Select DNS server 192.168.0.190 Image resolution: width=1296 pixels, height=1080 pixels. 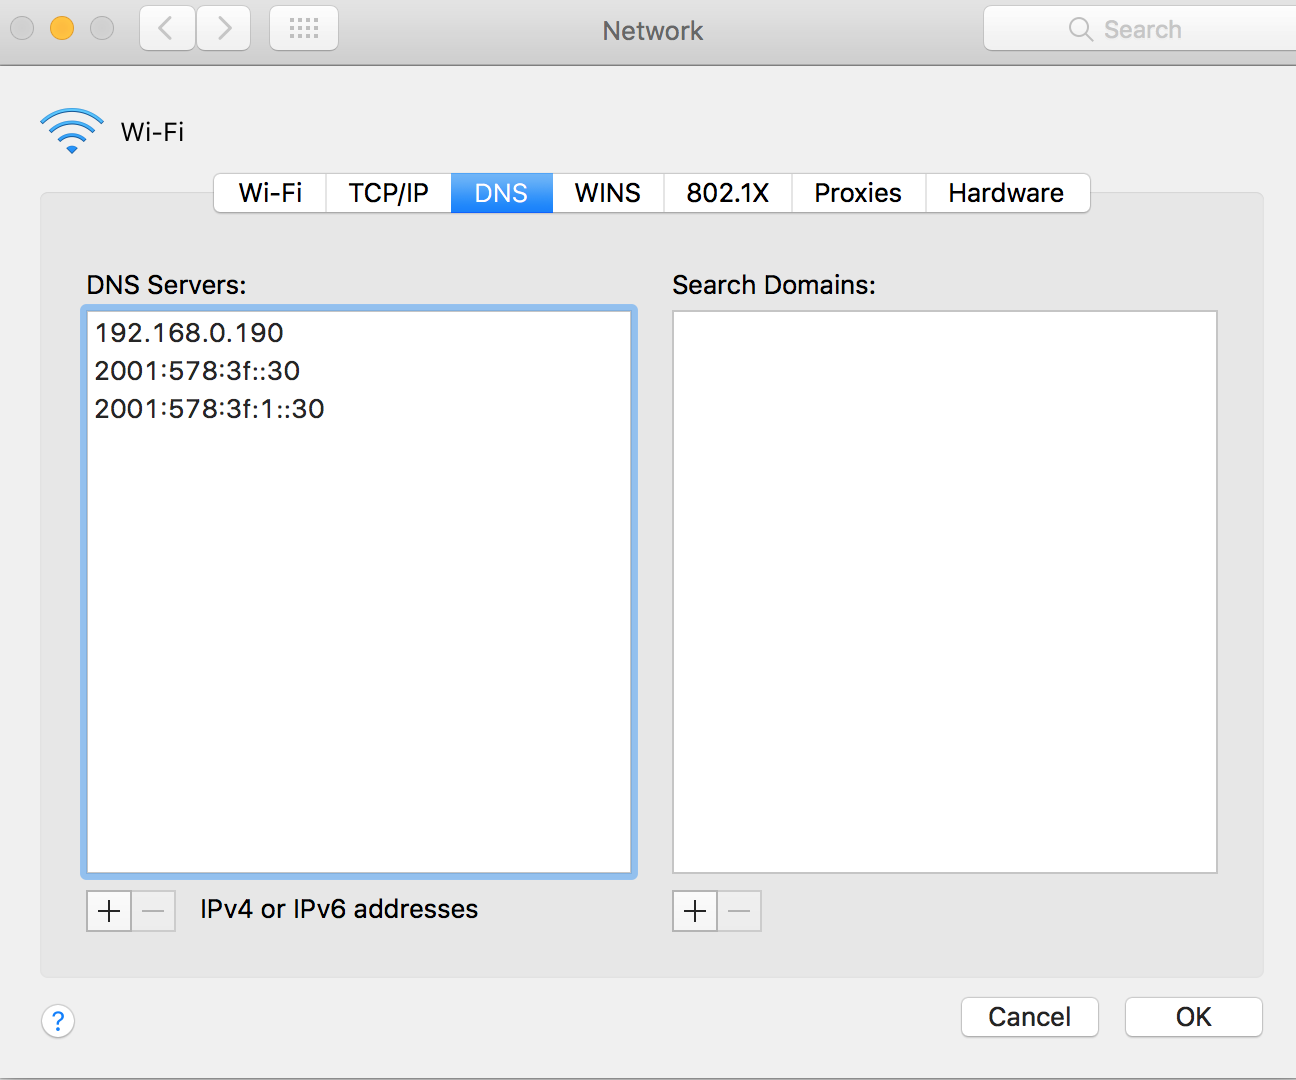[359, 332]
